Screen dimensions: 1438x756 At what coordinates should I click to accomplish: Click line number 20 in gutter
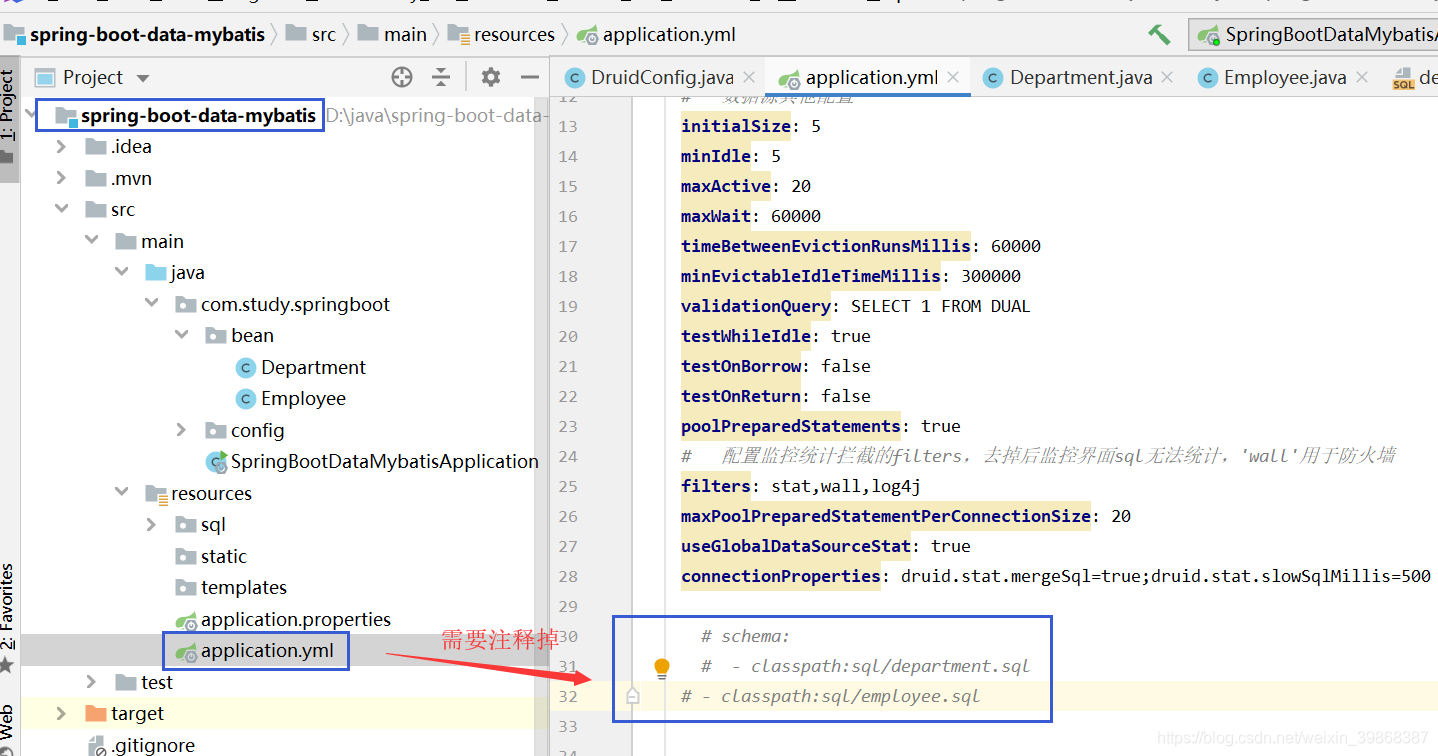568,336
